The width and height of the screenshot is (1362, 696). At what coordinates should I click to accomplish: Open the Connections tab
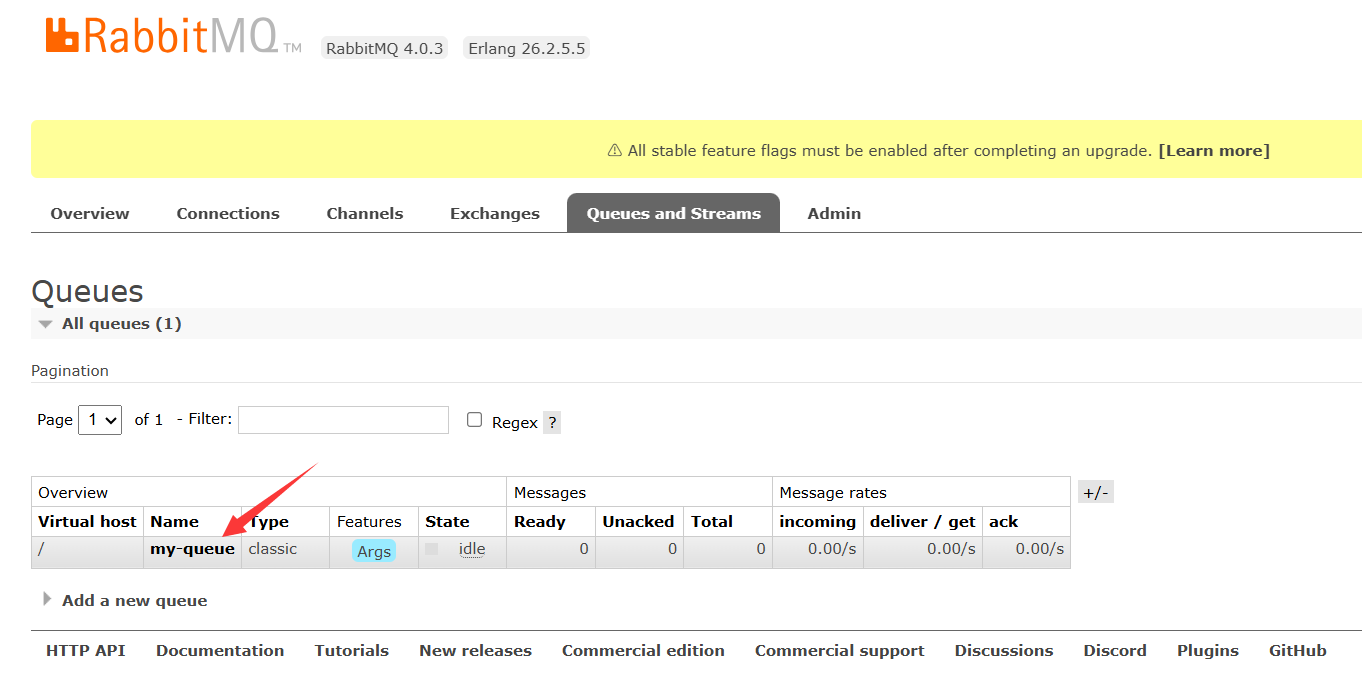228,213
